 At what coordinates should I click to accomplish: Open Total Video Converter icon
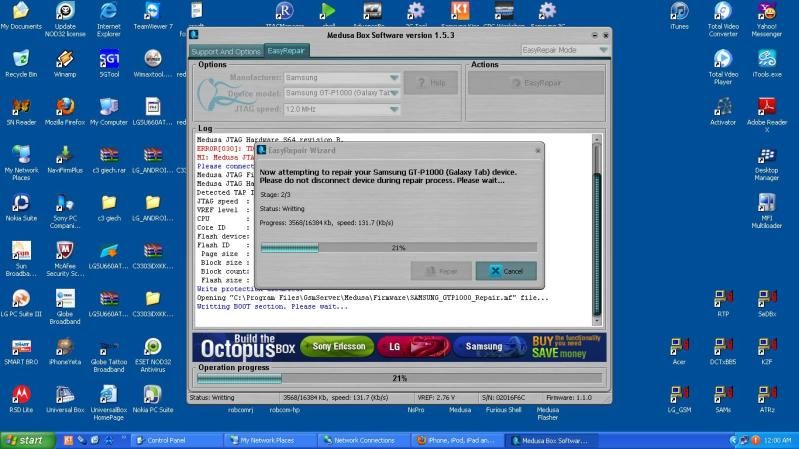(x=723, y=19)
